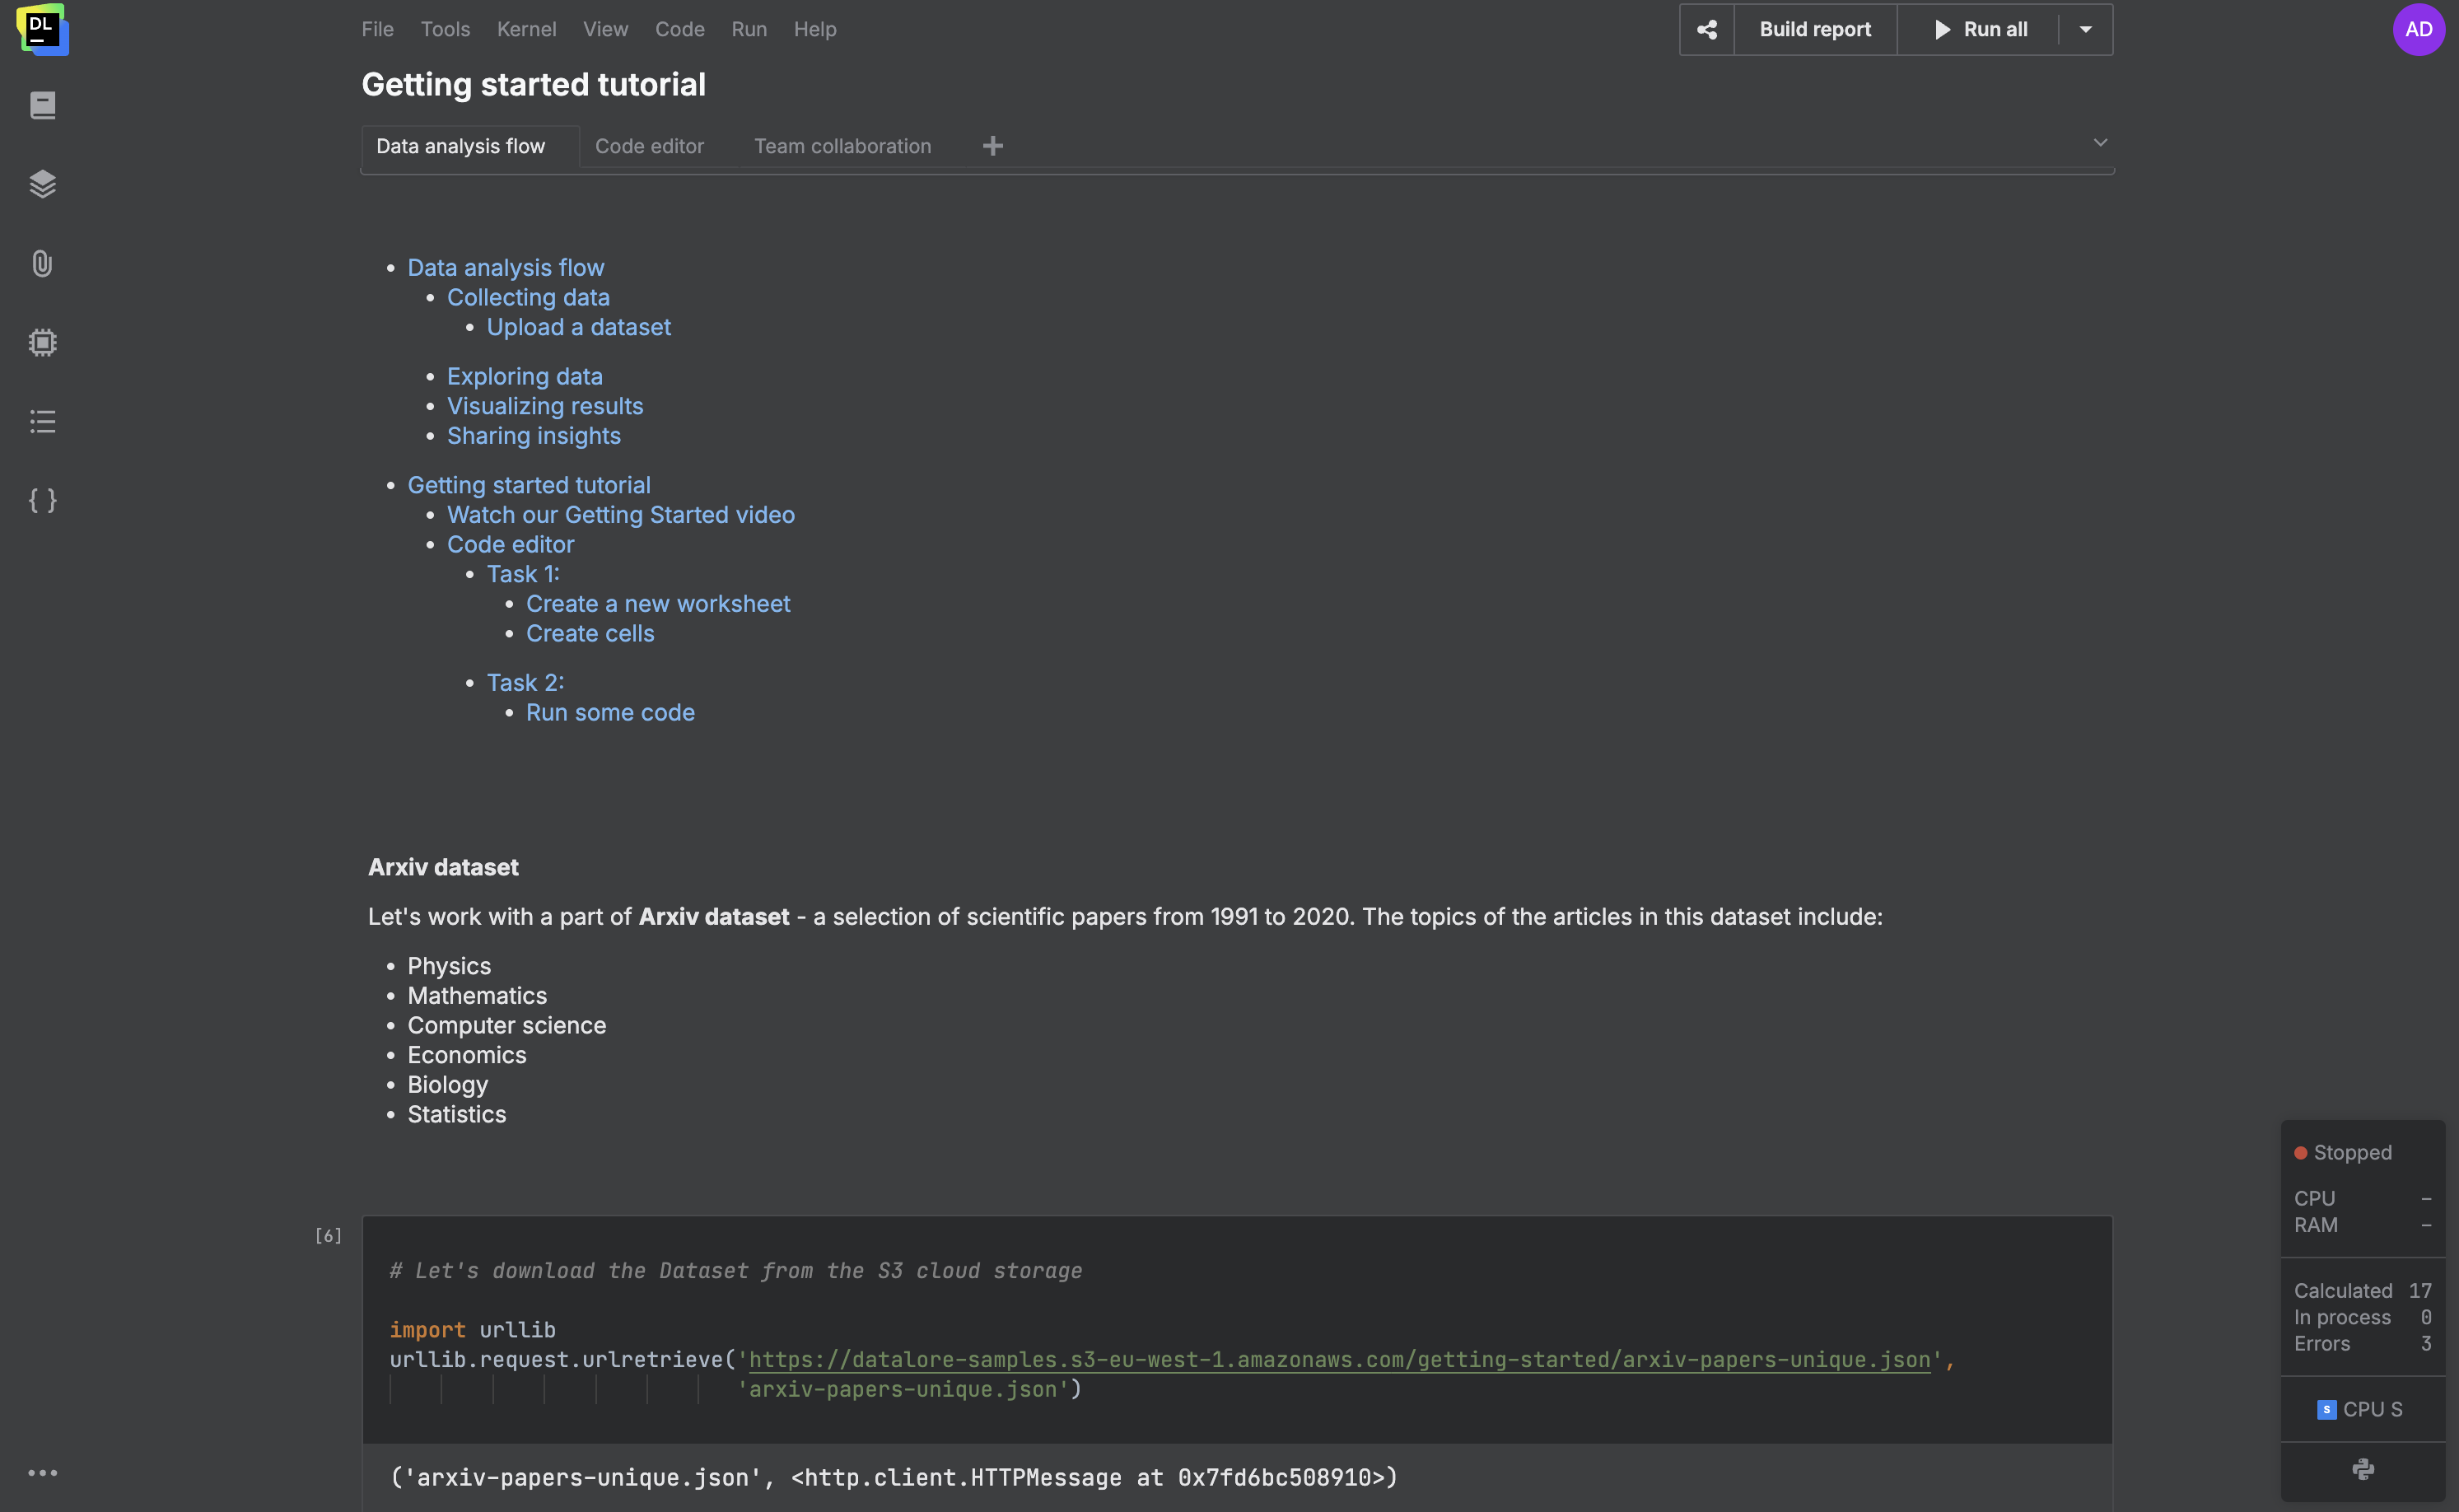The height and width of the screenshot is (1512, 2459).
Task: Open the Kernel menu
Action: (527, 29)
